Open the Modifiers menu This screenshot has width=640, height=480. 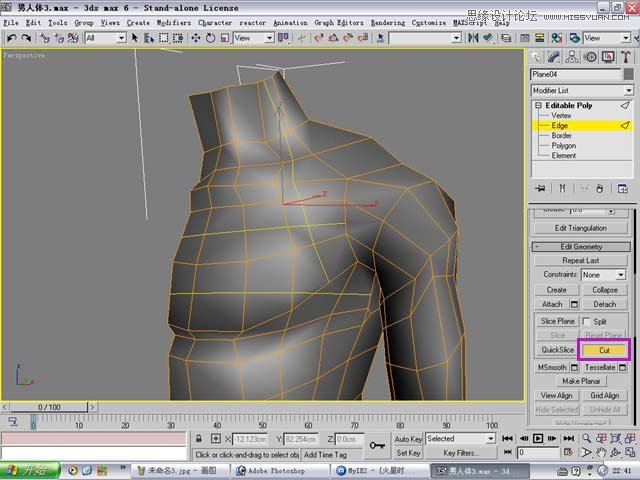tap(173, 22)
